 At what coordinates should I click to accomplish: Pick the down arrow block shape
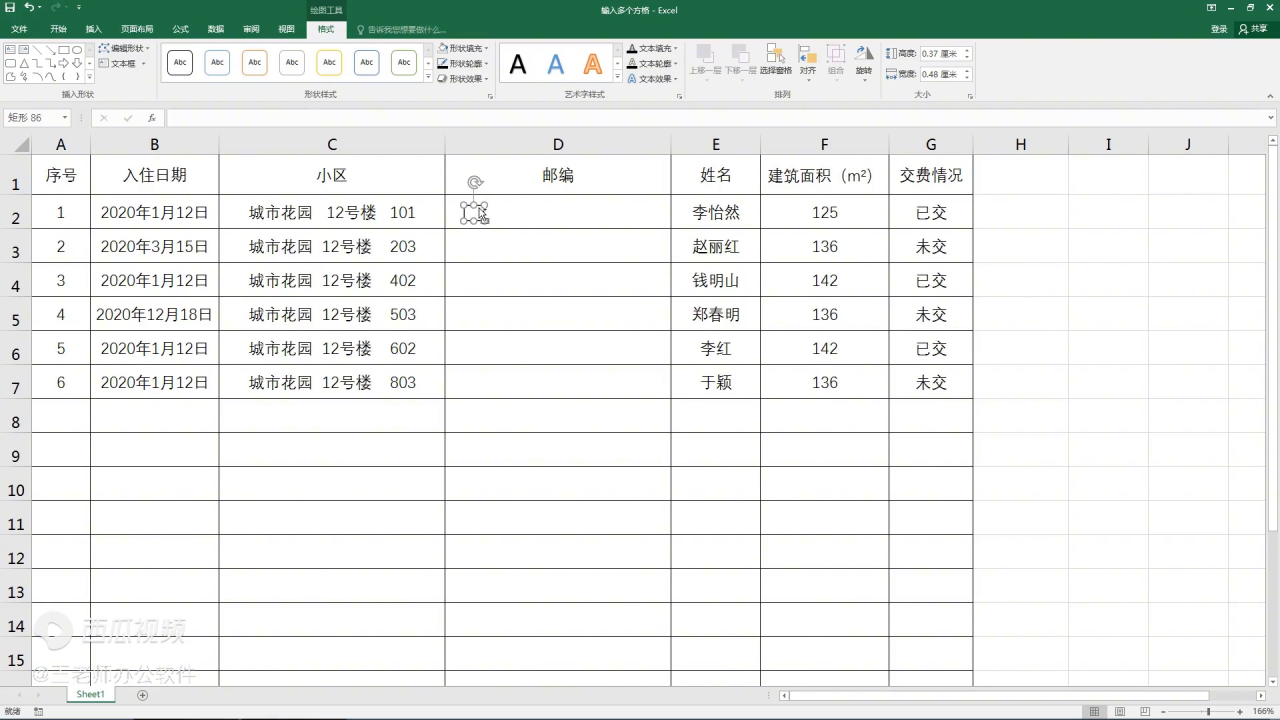pyautogui.click(x=77, y=63)
